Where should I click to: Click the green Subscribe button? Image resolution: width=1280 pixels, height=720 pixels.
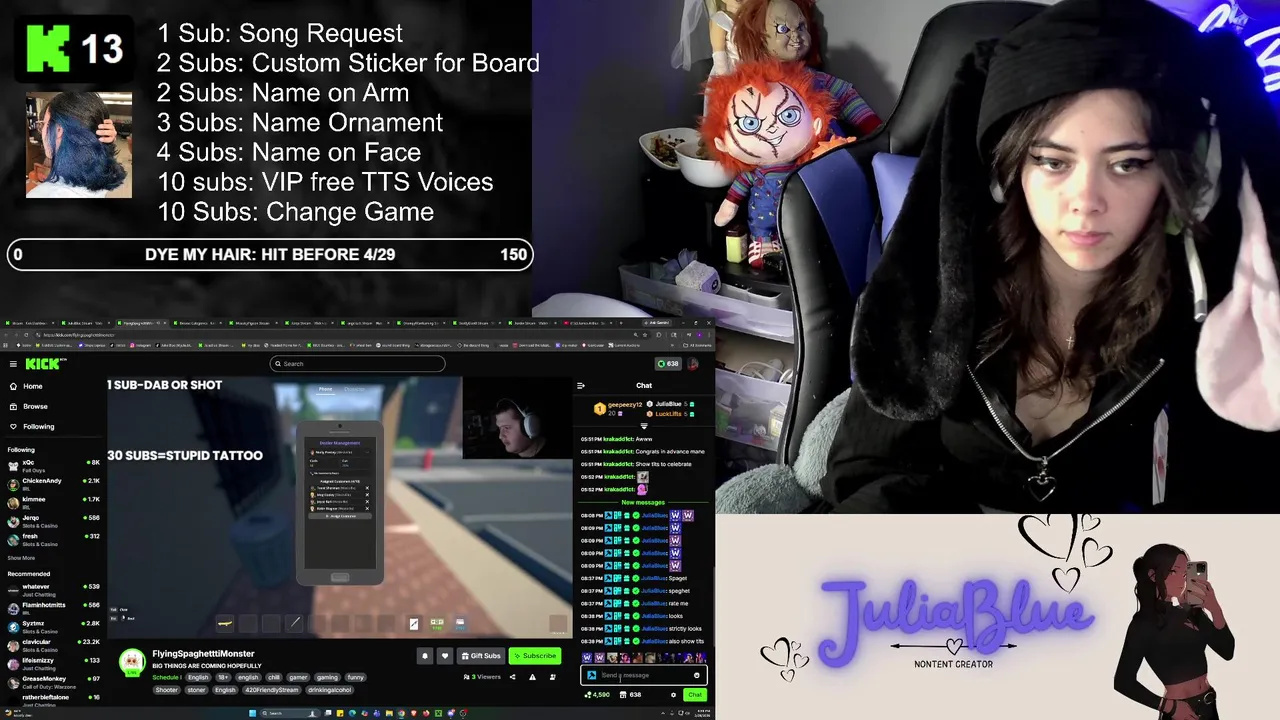click(535, 656)
